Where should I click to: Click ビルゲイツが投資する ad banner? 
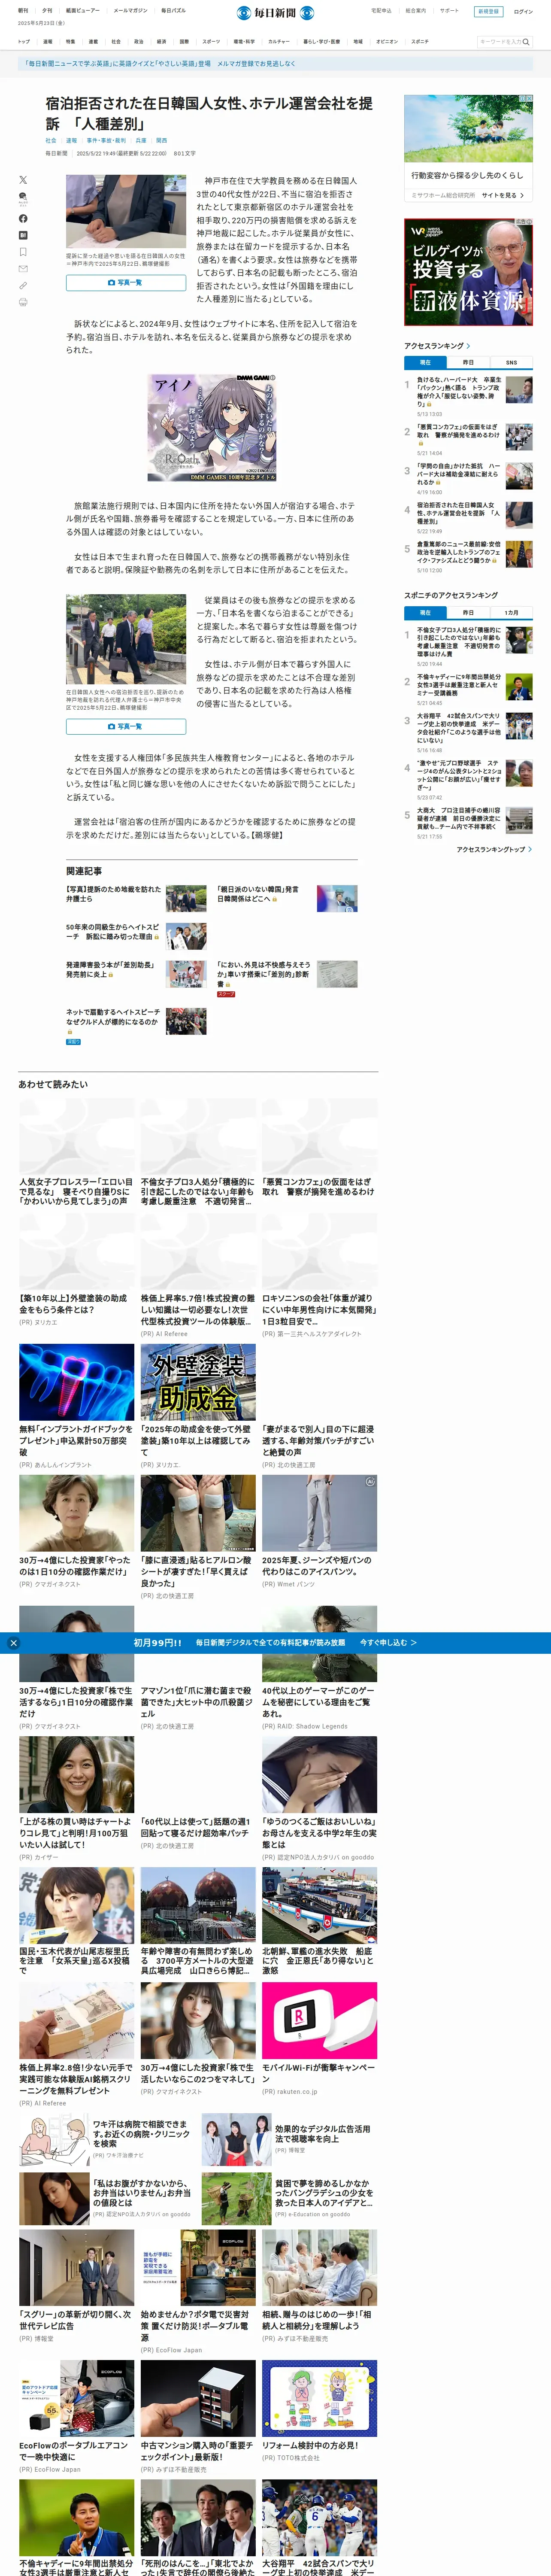click(x=468, y=272)
